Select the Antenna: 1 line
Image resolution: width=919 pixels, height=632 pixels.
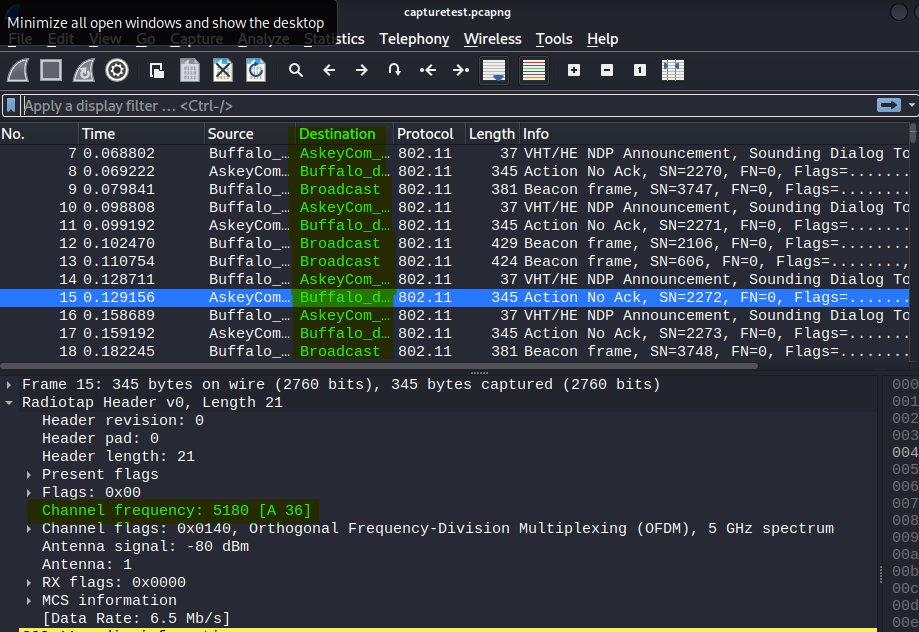(87, 565)
